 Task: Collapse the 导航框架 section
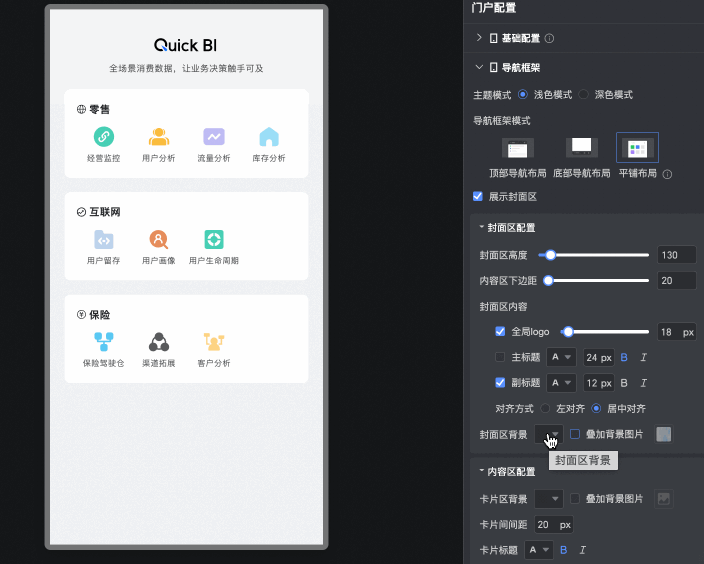479,67
